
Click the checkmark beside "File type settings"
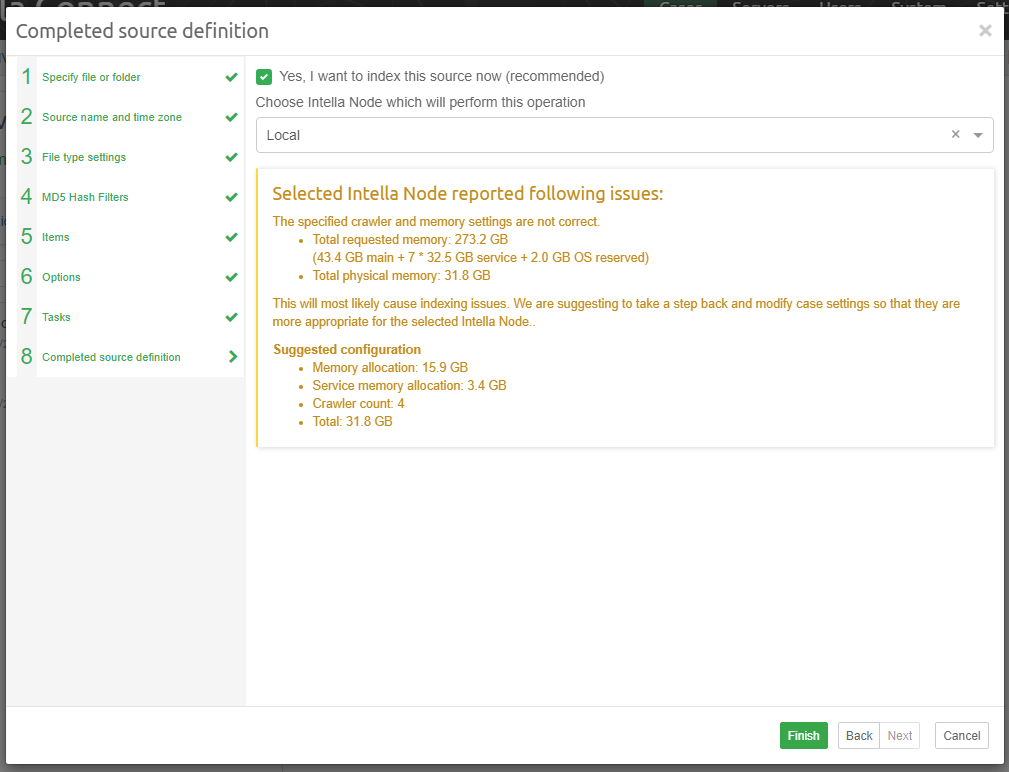click(231, 156)
